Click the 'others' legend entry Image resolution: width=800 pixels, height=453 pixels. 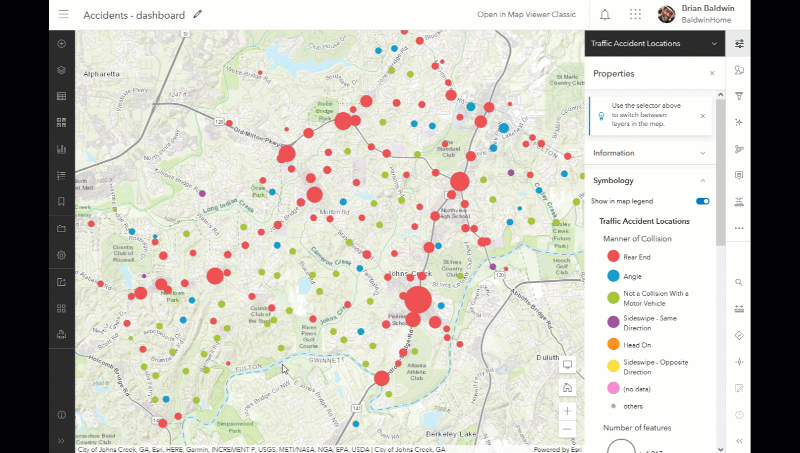(633, 407)
